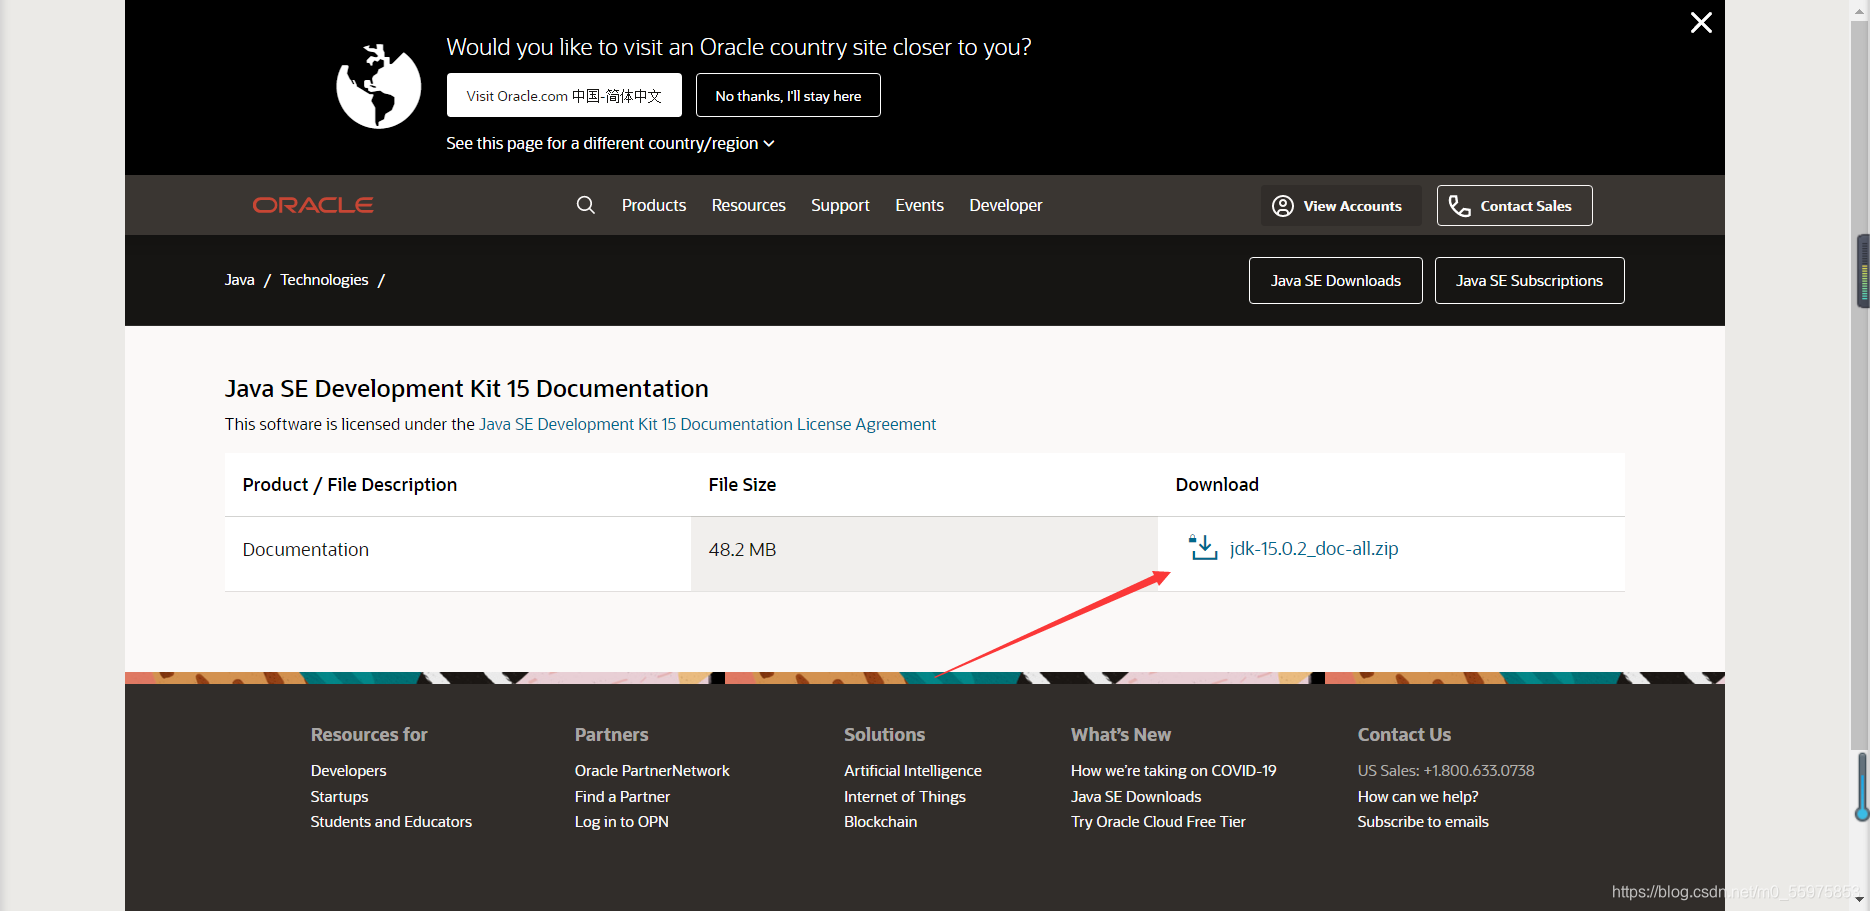Image resolution: width=1870 pixels, height=911 pixels.
Task: Click the 48.2 MB file size cell
Action: click(x=924, y=554)
